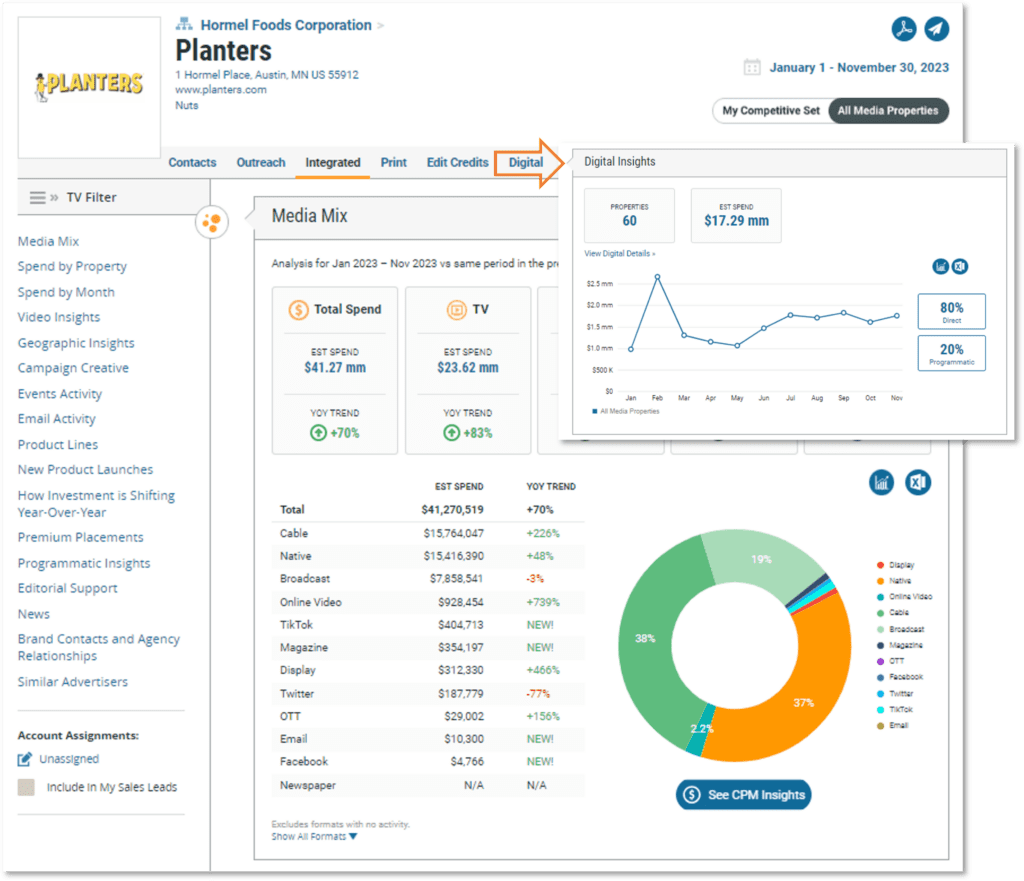Click the Properties 60 card
1024x881 pixels.
(629, 216)
